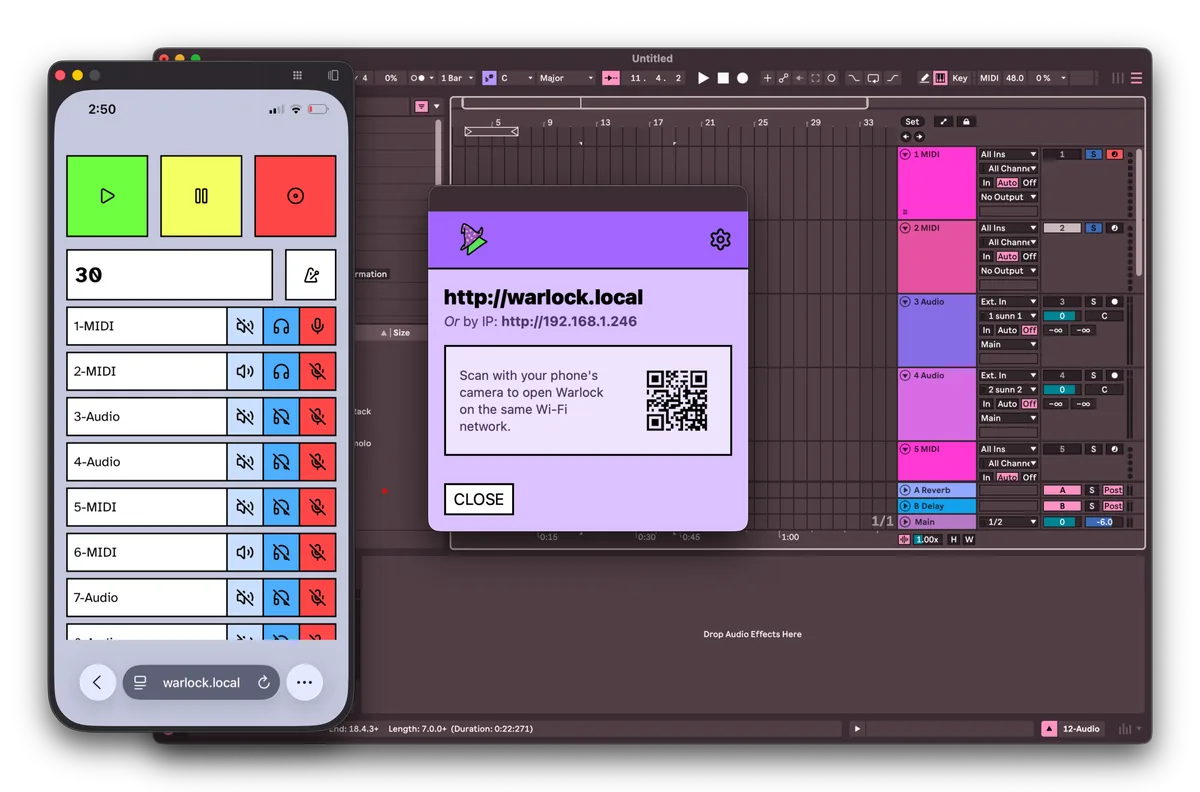Arm 4-Audio with its red mic icon
Viewport: 1200px width, 792px height.
[318, 462]
